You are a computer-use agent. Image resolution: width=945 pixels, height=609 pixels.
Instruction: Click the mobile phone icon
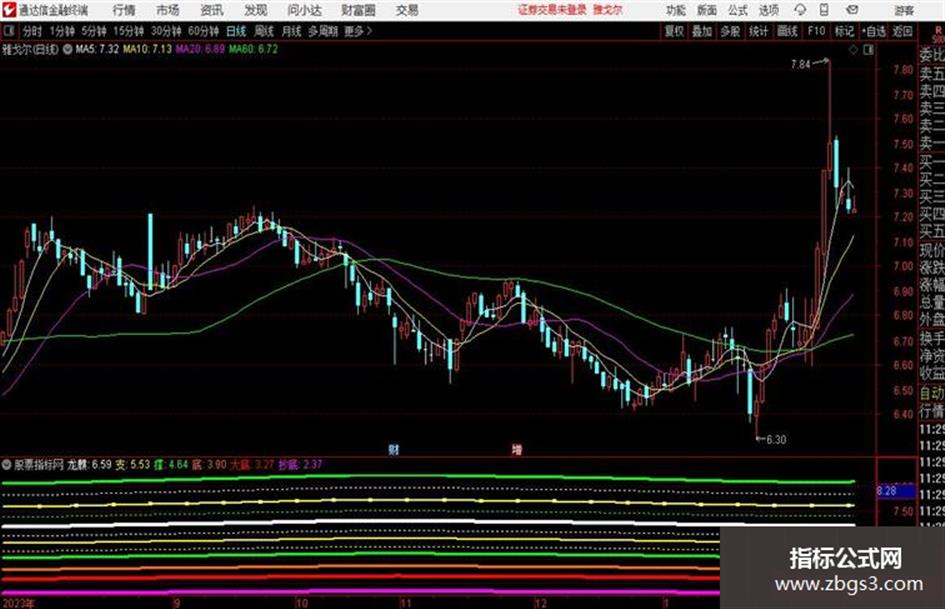[x=824, y=10]
